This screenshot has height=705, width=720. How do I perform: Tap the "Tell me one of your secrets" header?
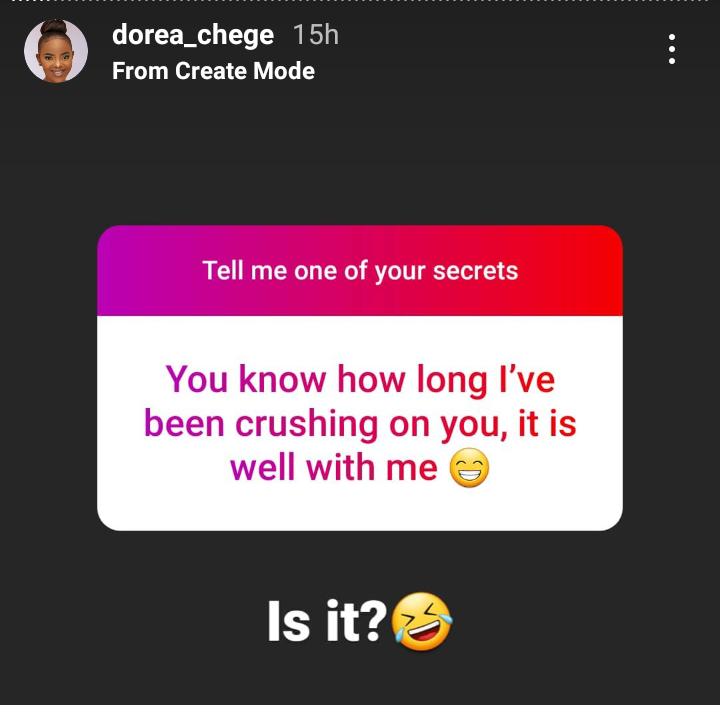click(360, 271)
